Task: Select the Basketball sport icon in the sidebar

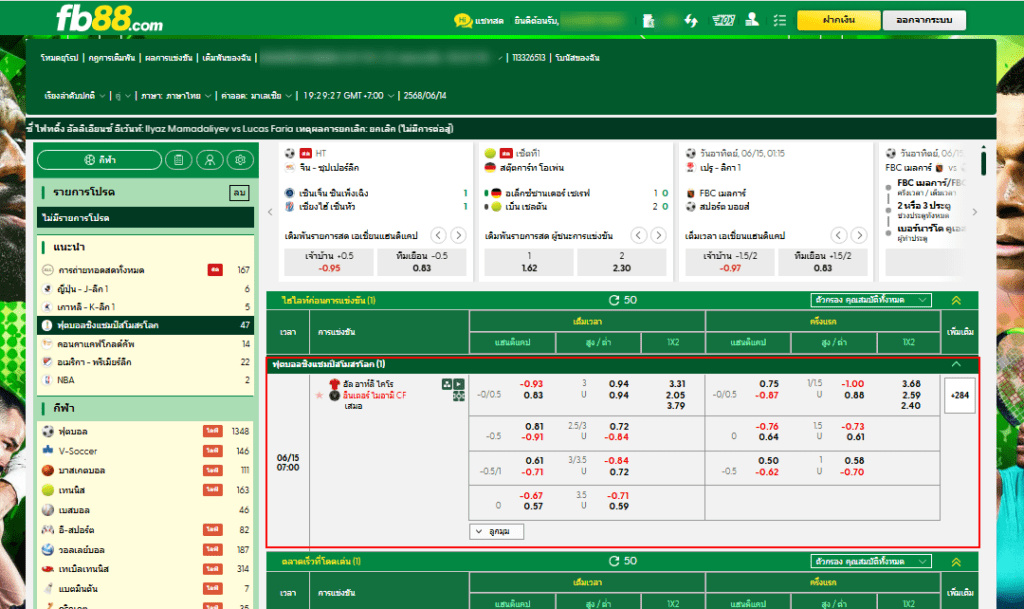Action: click(48, 470)
